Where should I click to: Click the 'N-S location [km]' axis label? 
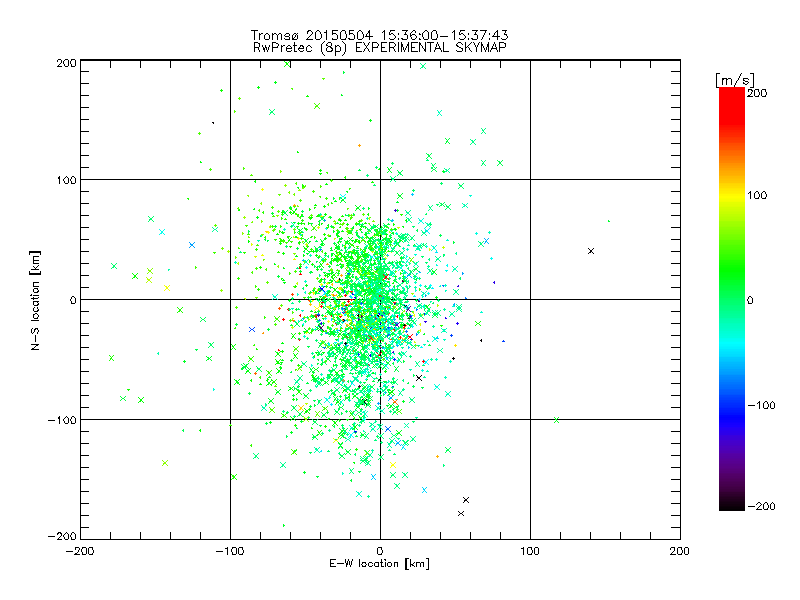[35, 301]
